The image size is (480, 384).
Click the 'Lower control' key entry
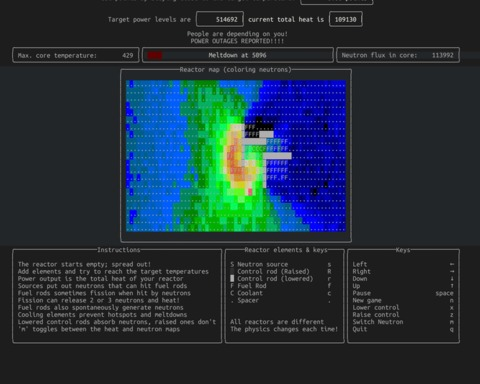click(x=376, y=308)
